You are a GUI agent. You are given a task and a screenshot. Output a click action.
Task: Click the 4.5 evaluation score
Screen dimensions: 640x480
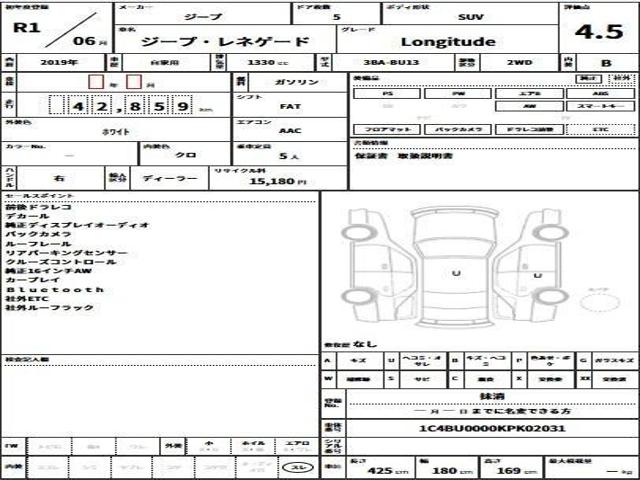point(599,31)
